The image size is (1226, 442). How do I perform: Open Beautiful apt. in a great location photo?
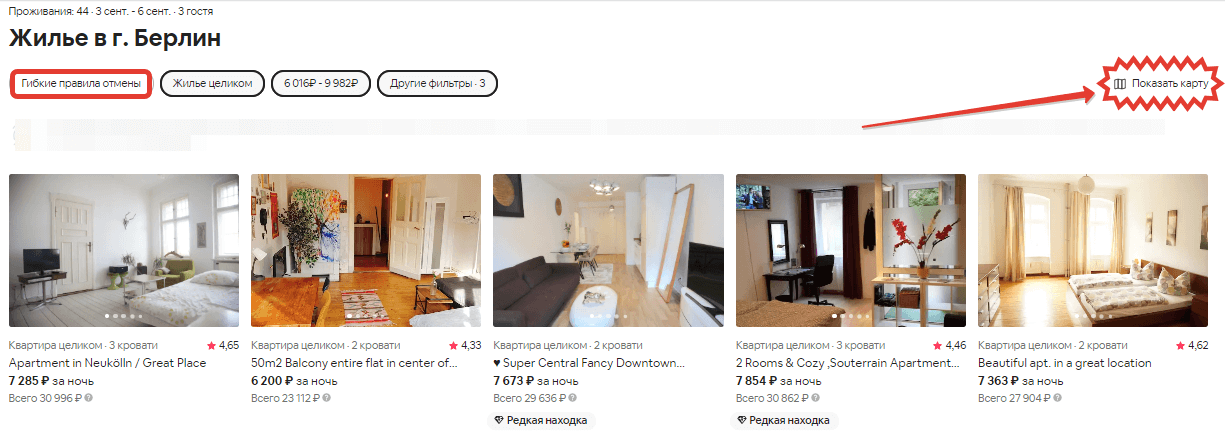click(1093, 250)
